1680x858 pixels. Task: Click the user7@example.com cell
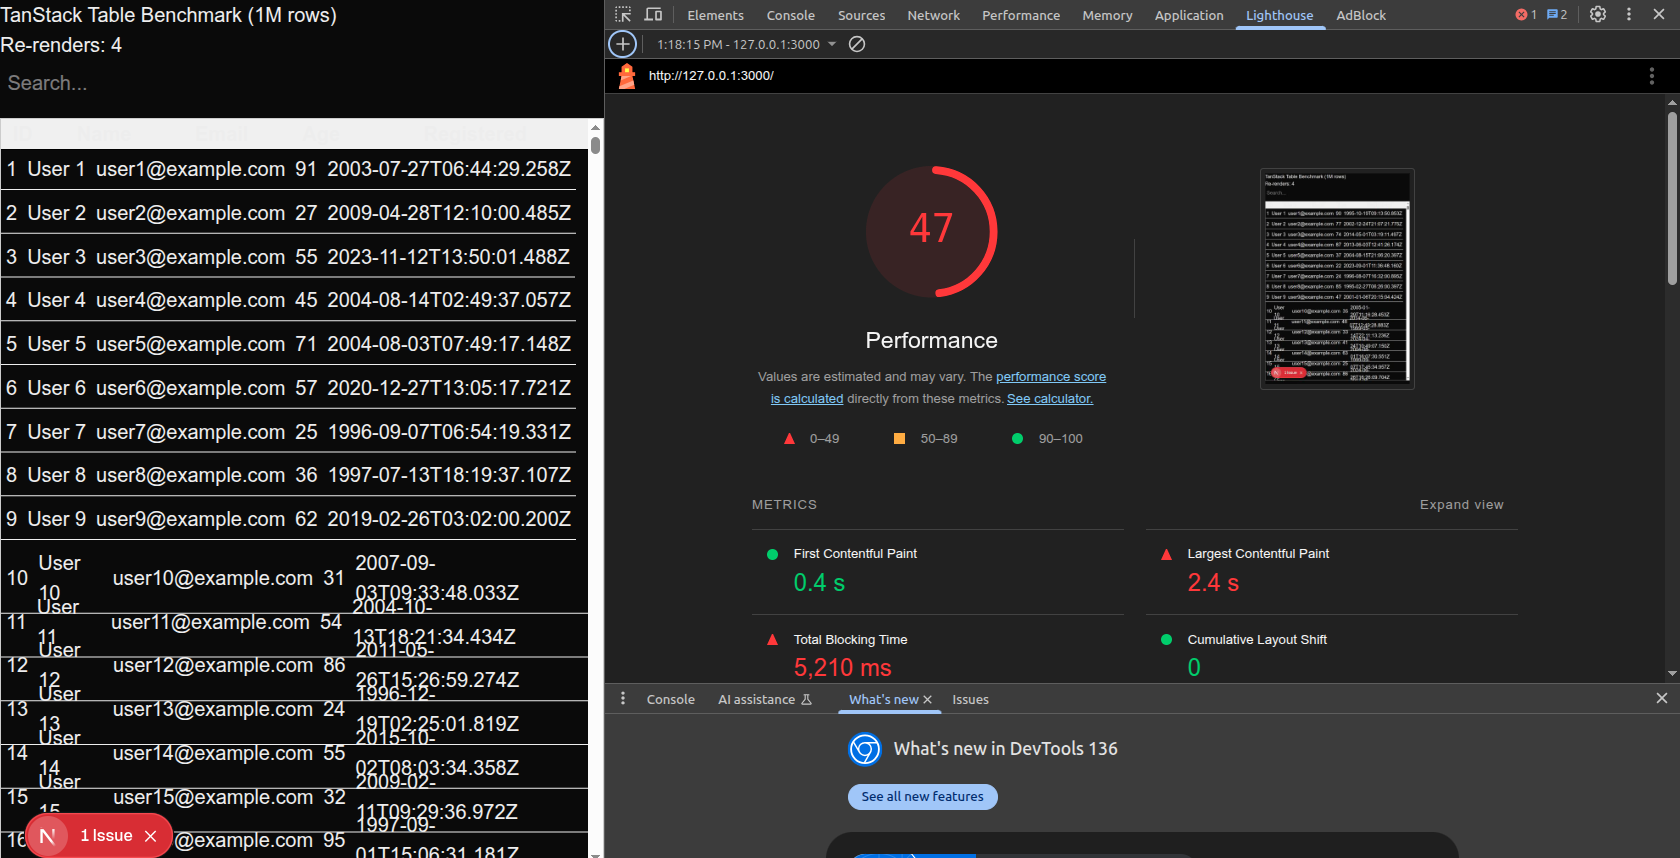(191, 433)
